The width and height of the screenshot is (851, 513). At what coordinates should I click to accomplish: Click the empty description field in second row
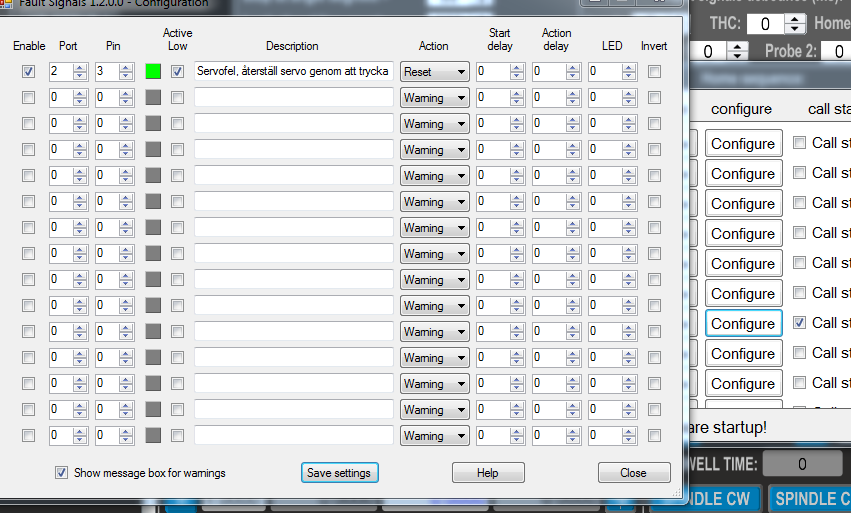click(293, 98)
